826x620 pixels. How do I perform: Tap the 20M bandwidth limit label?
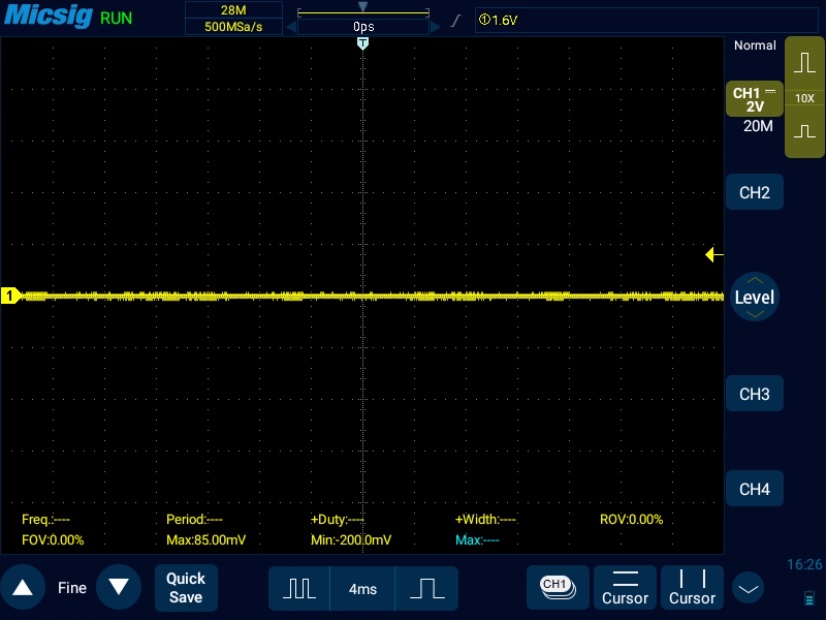click(x=758, y=126)
